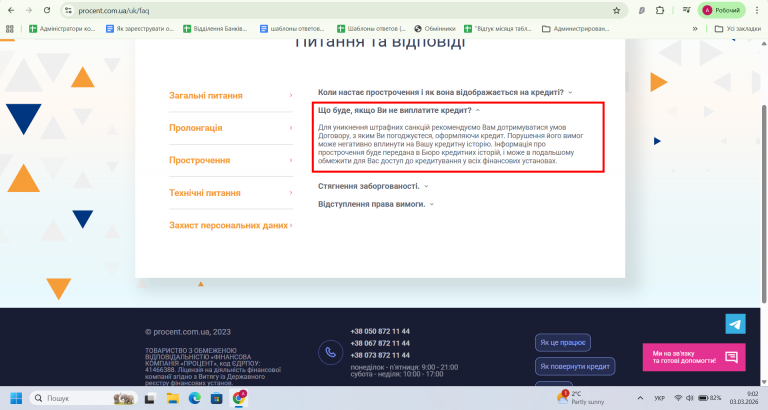Click the phone handset icon in footer
Screen dimensions: 768x410
click(x=330, y=352)
